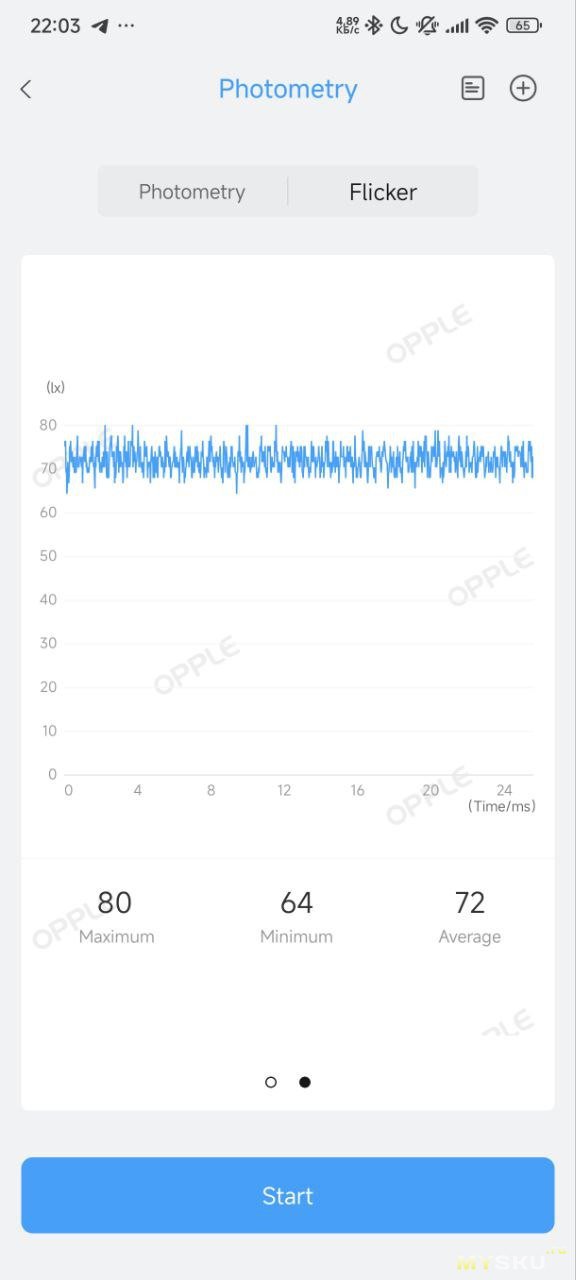Image resolution: width=576 pixels, height=1280 pixels.
Task: Tap the Photometry page title
Action: (288, 89)
